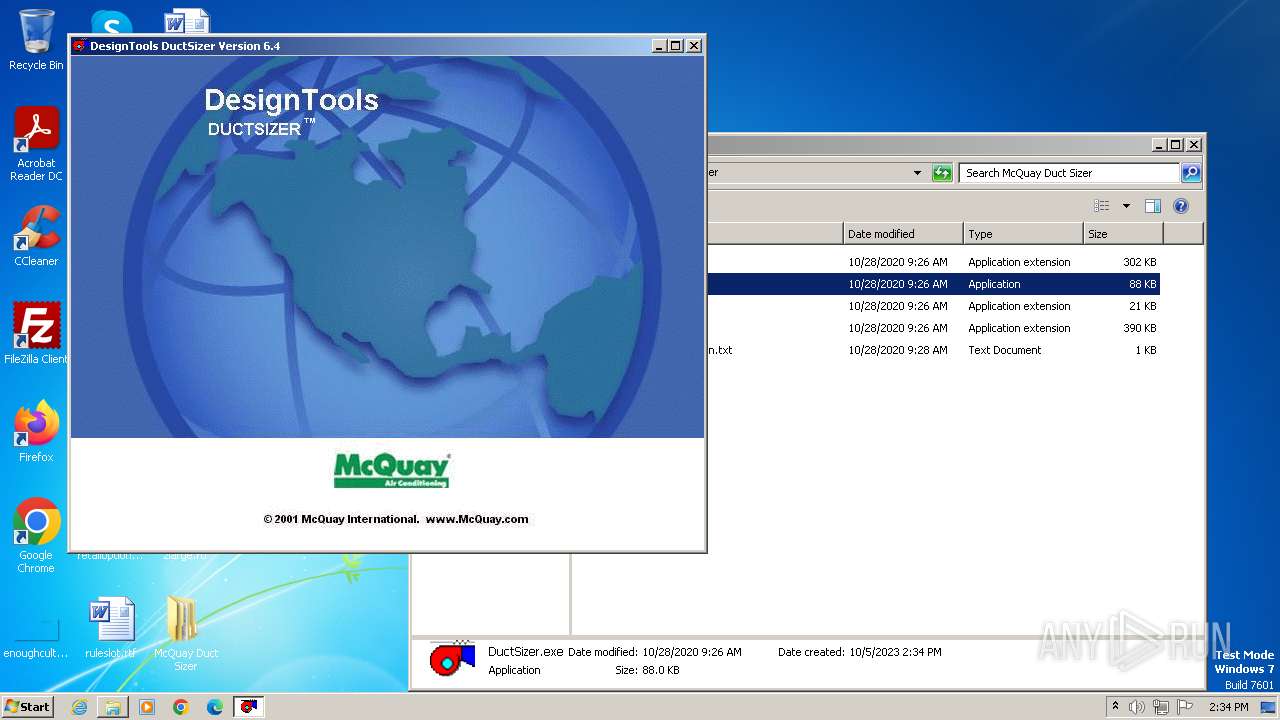This screenshot has height=720, width=1280.
Task: Select the 1 KB Text Document row
Action: click(x=935, y=350)
